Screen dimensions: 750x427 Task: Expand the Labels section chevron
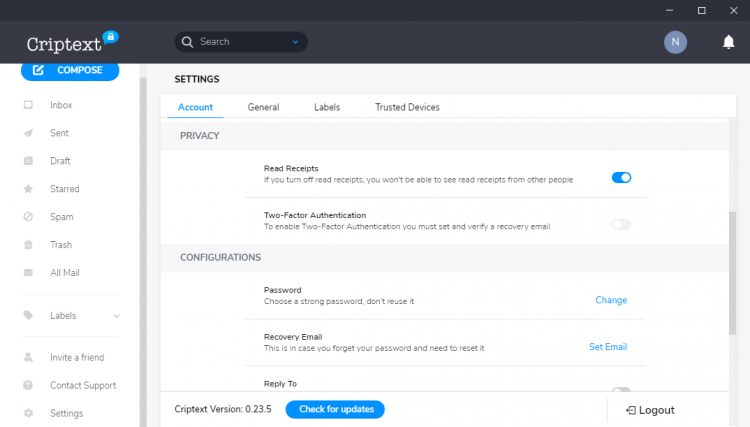coord(116,316)
